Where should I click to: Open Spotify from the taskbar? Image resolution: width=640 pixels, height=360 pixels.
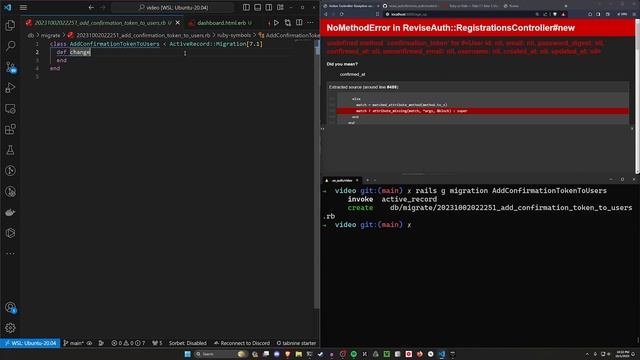click(x=353, y=354)
